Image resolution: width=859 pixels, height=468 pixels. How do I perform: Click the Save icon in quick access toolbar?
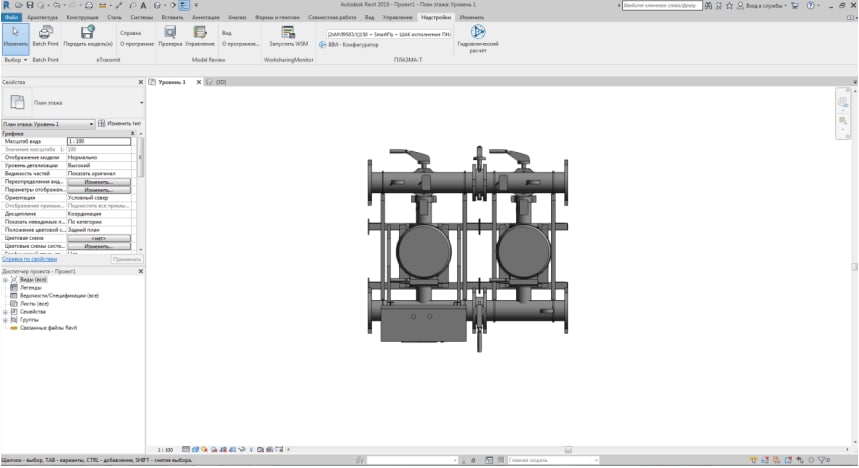[30, 5]
